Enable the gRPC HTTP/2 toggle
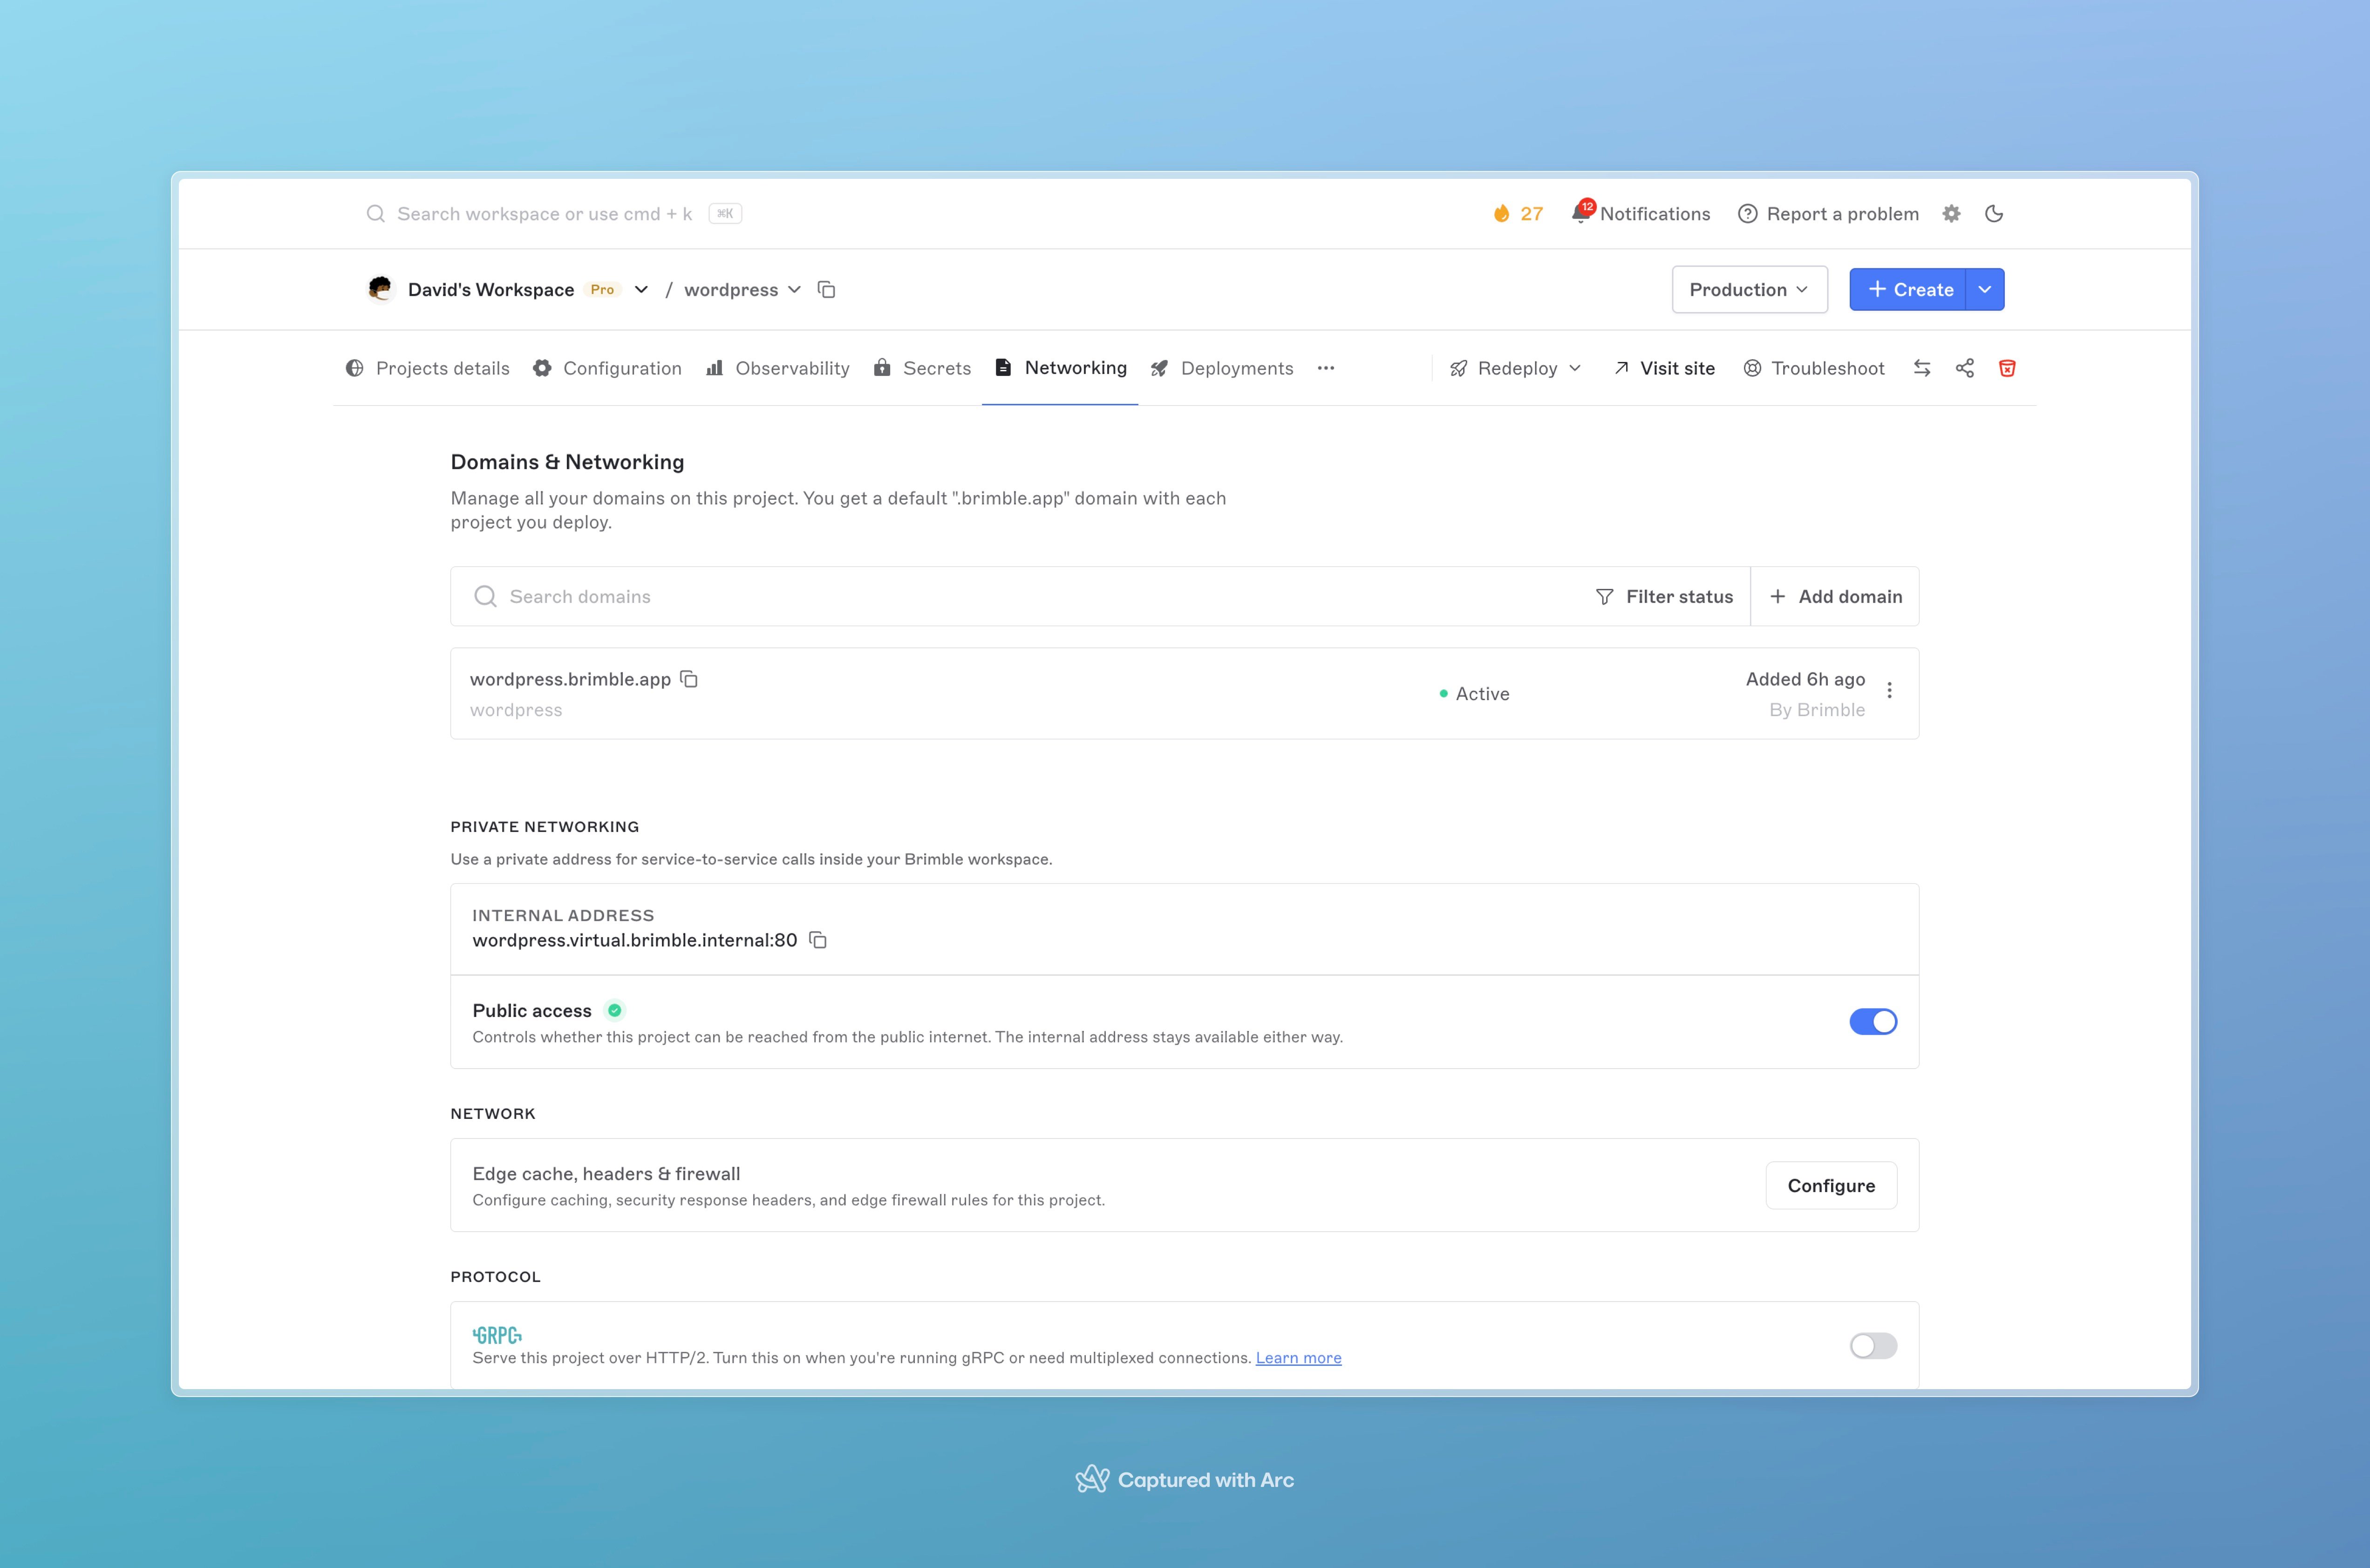Screen dimensions: 2370x1568 (1873, 1346)
